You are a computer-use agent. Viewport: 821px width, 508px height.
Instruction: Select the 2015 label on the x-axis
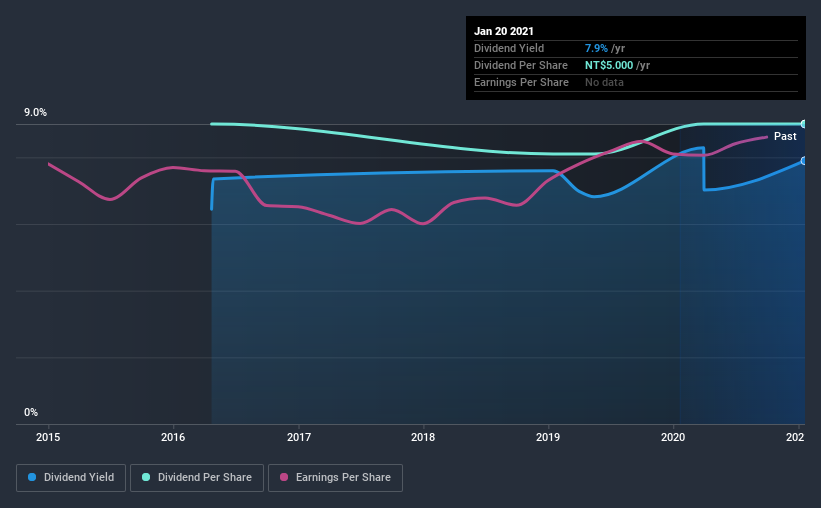(x=48, y=437)
